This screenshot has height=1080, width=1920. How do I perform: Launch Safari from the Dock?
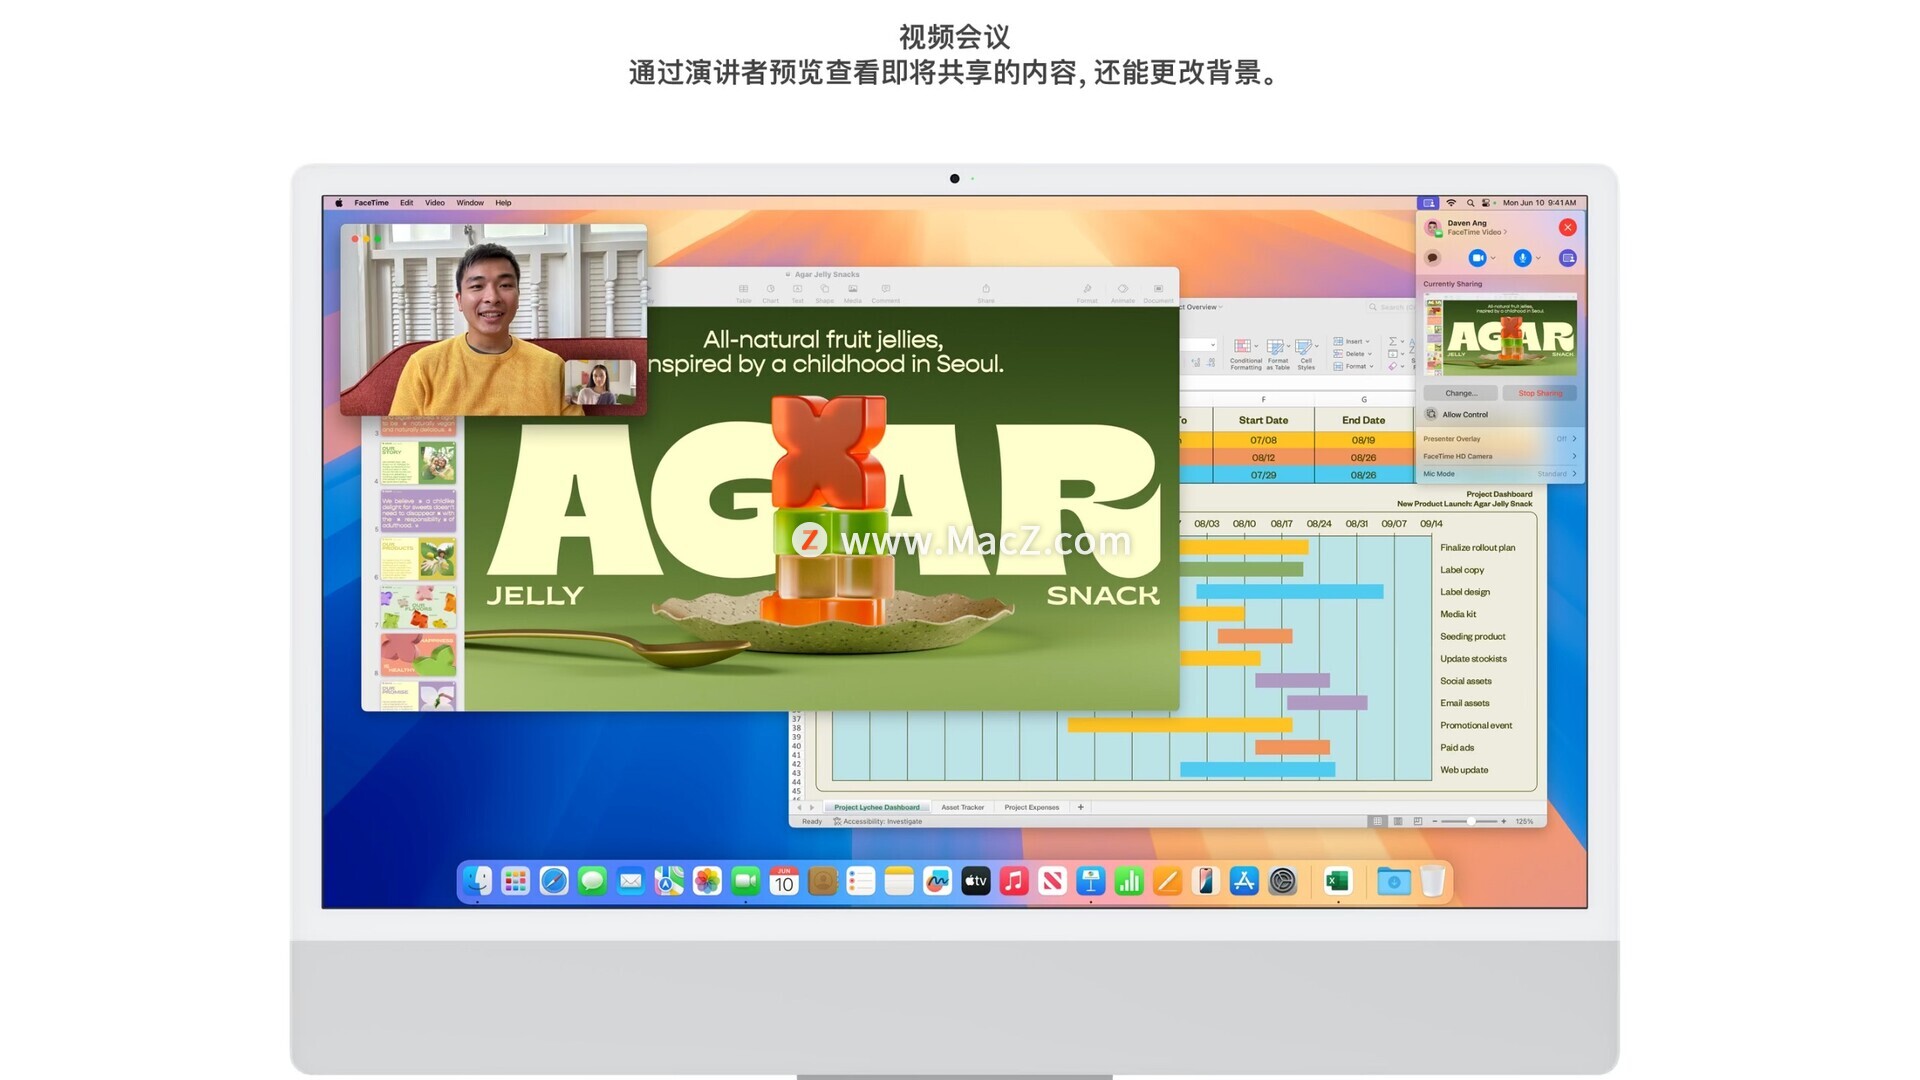tap(554, 881)
